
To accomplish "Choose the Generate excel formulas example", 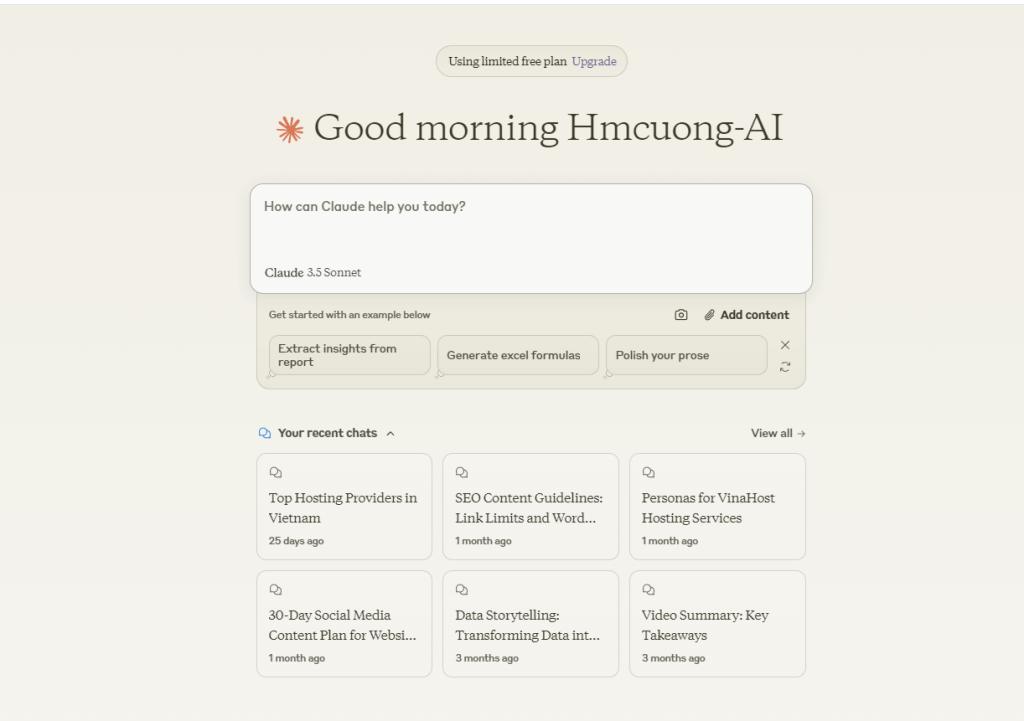I will click(x=517, y=355).
